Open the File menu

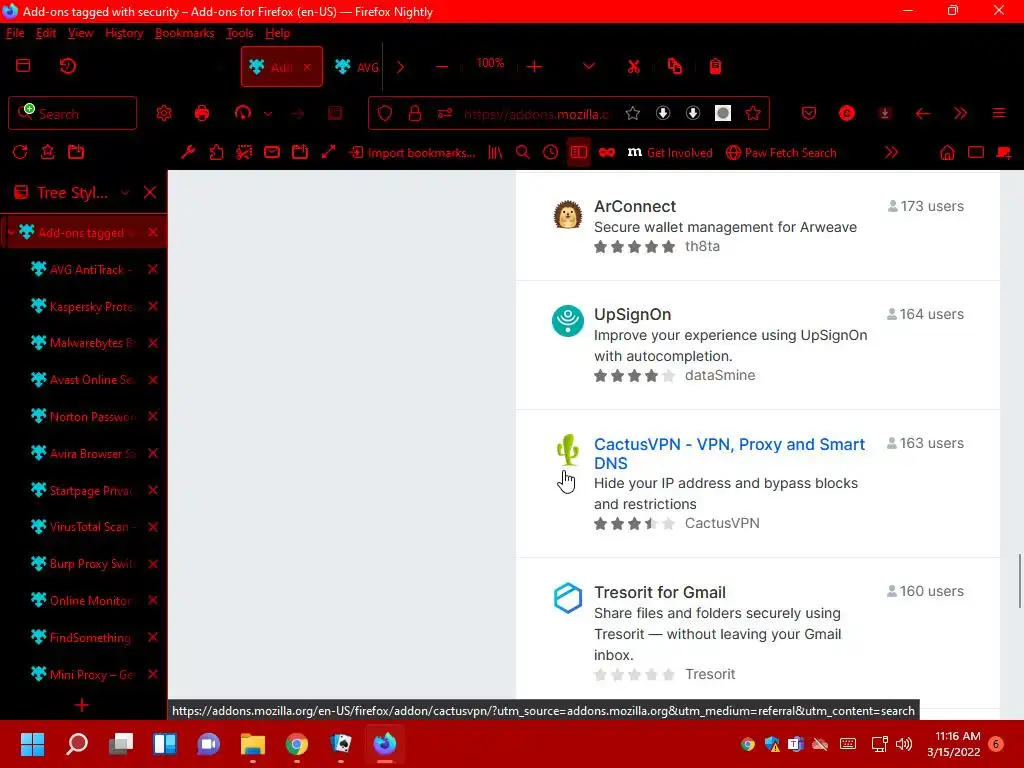(15, 33)
